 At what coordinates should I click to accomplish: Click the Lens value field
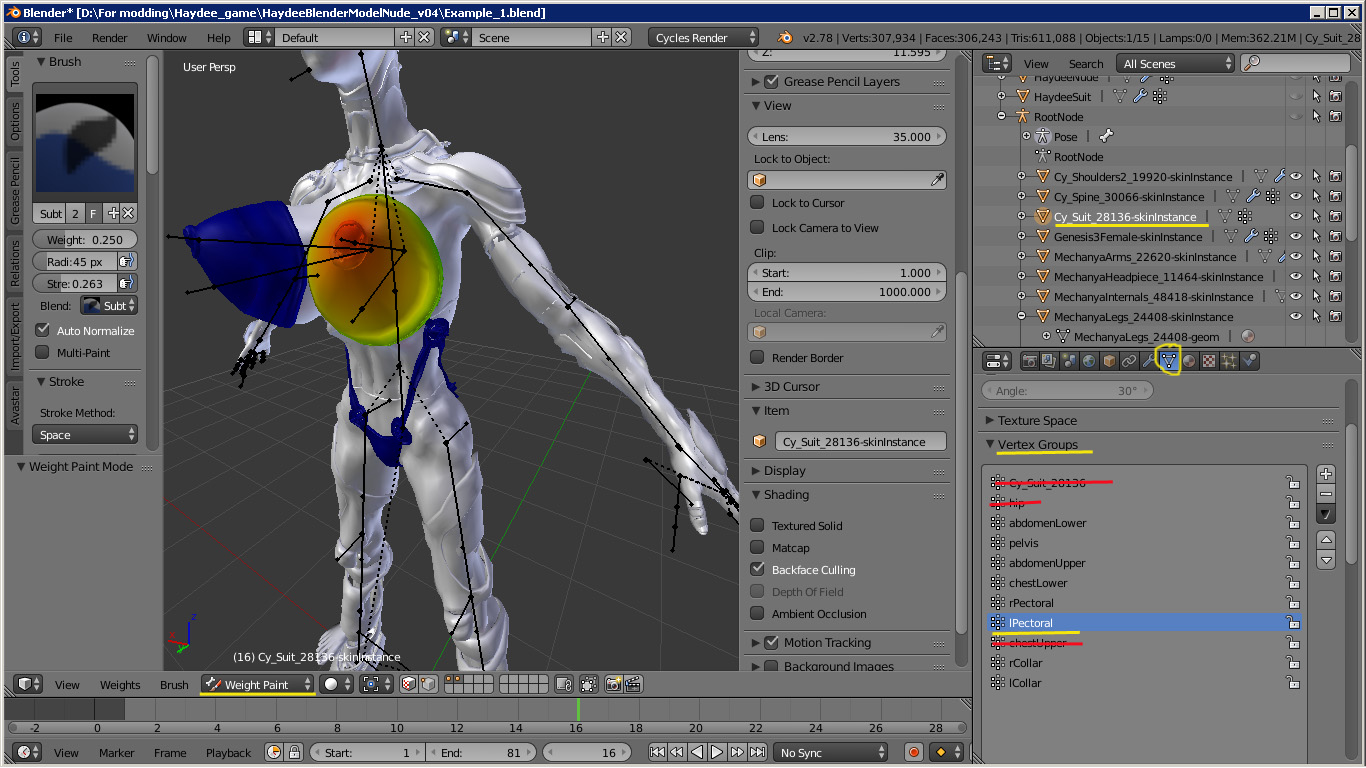847,137
